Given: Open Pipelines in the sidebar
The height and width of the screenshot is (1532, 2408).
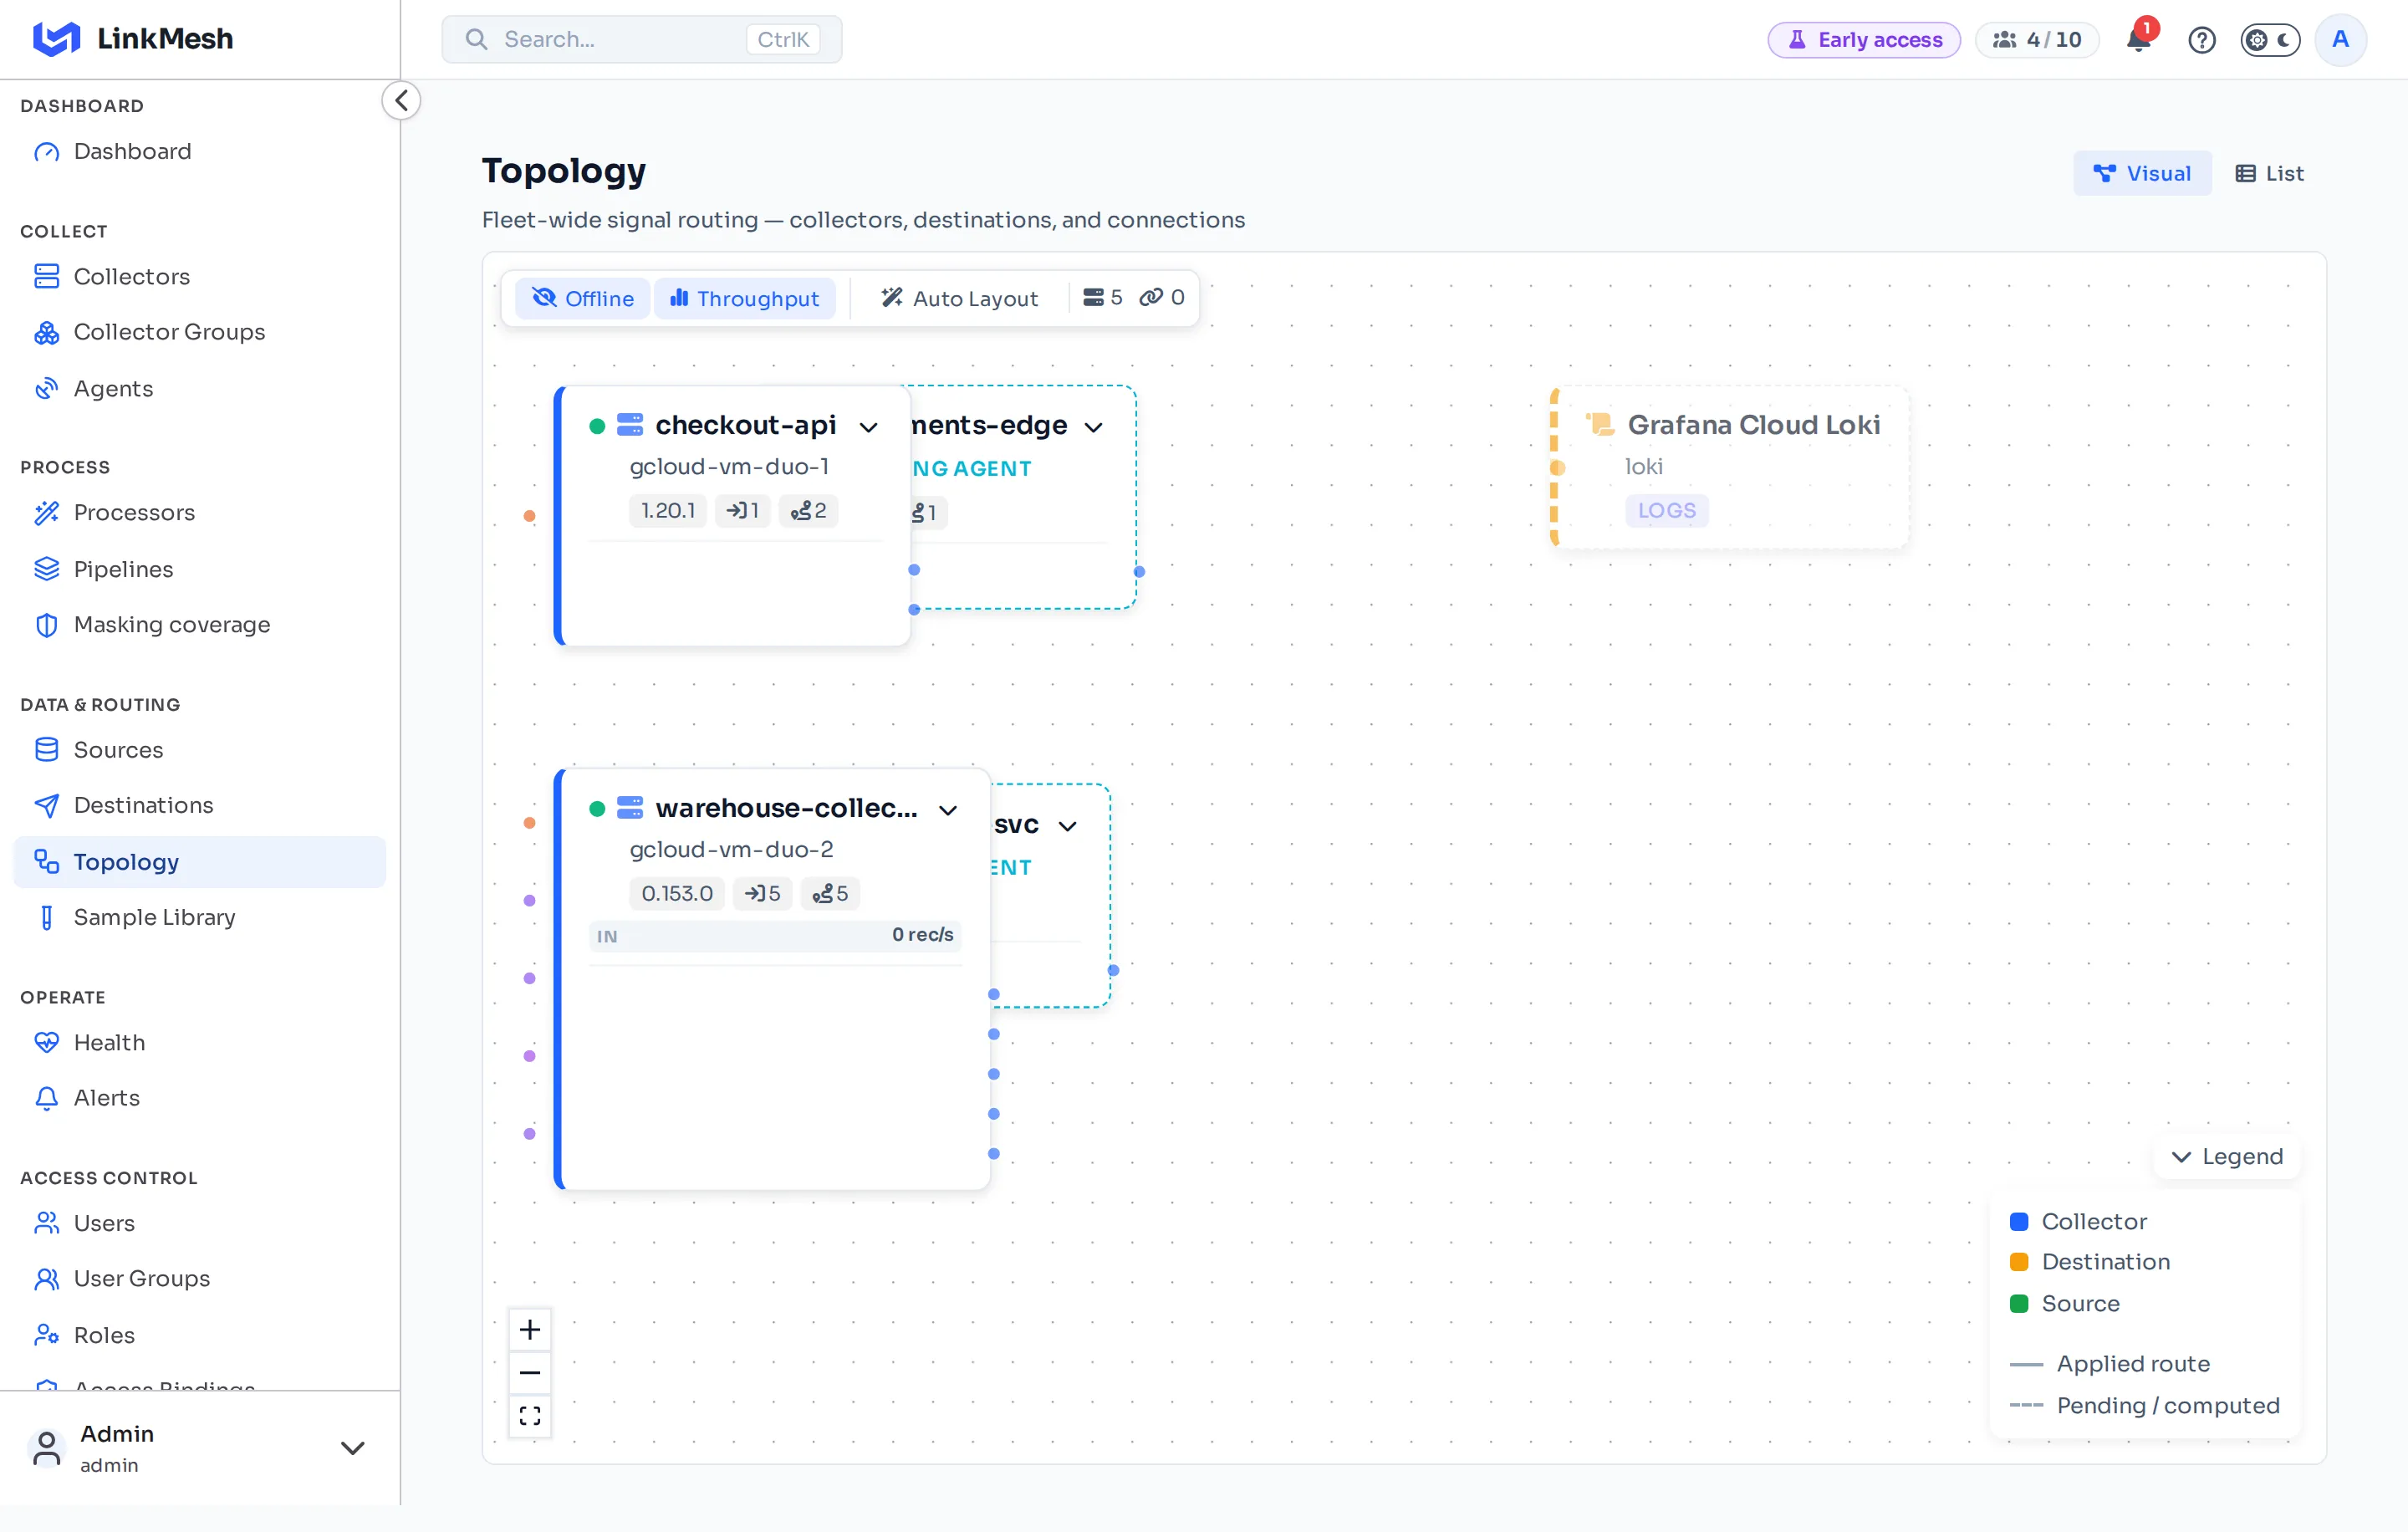Looking at the screenshot, I should [x=123, y=569].
